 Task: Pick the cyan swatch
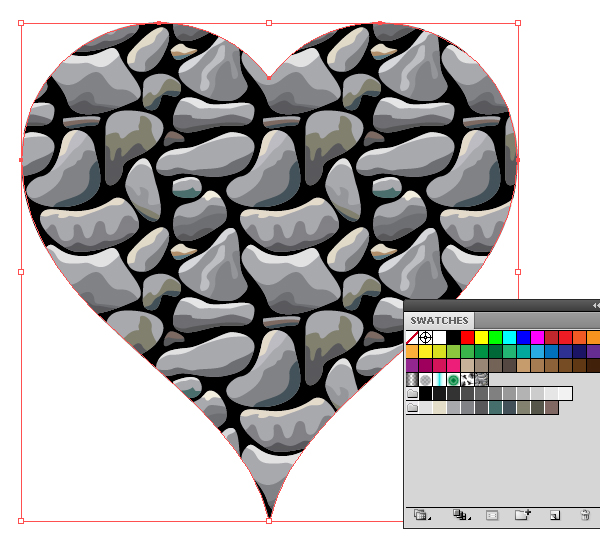click(x=509, y=338)
